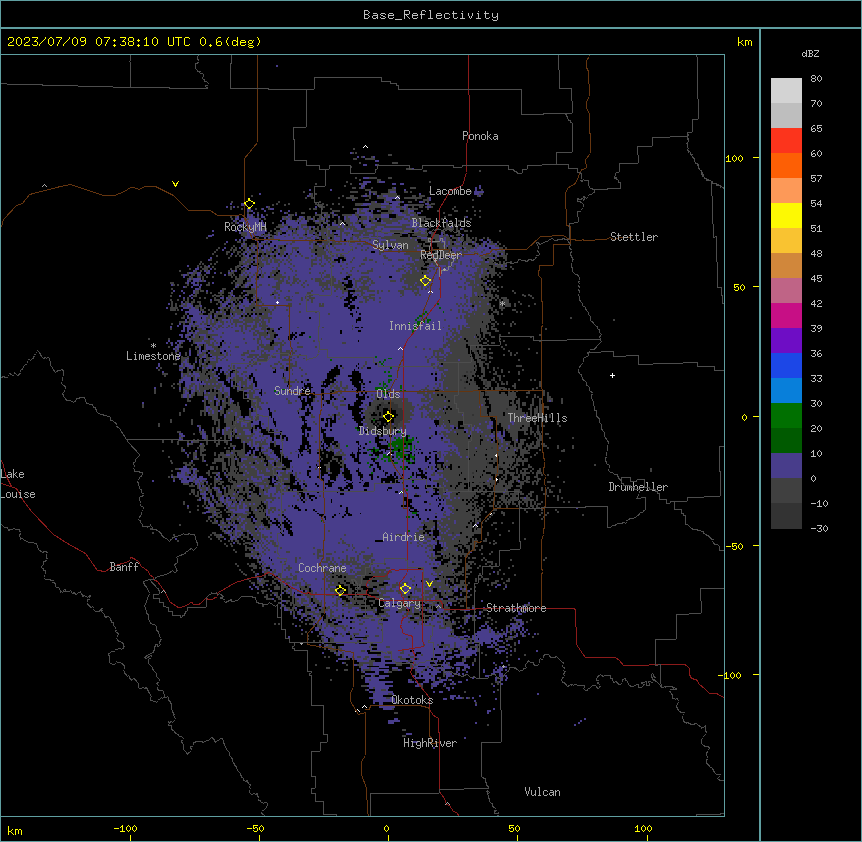Click the Drumheller town label

tap(638, 487)
